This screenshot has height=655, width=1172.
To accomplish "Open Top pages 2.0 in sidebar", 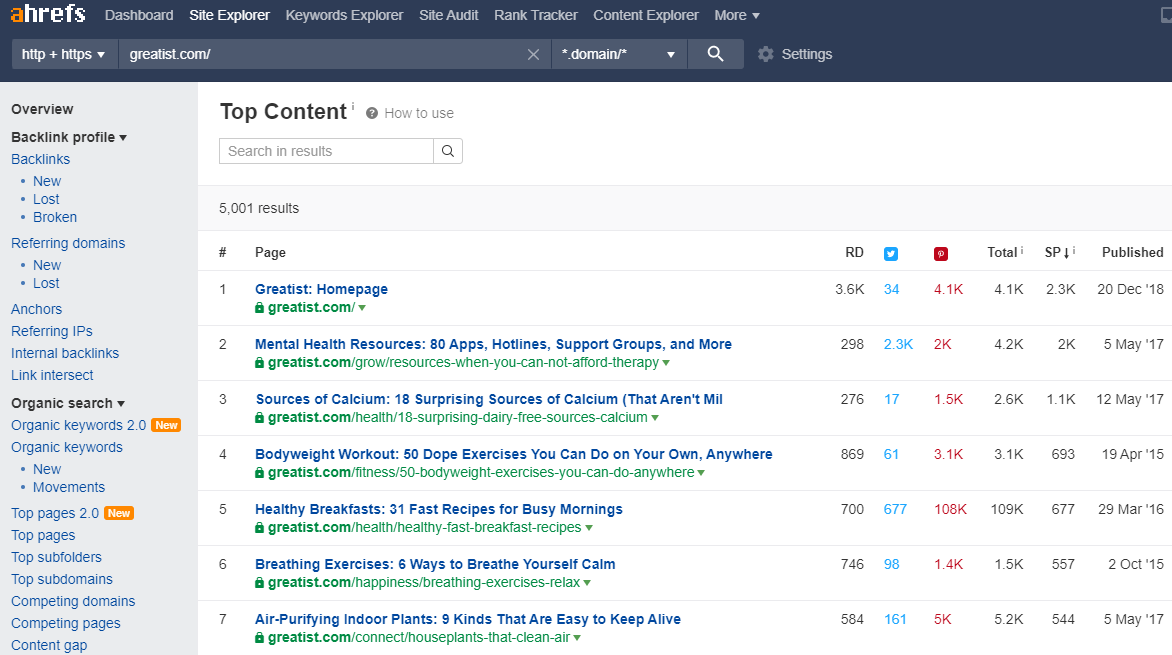I will tap(55, 513).
